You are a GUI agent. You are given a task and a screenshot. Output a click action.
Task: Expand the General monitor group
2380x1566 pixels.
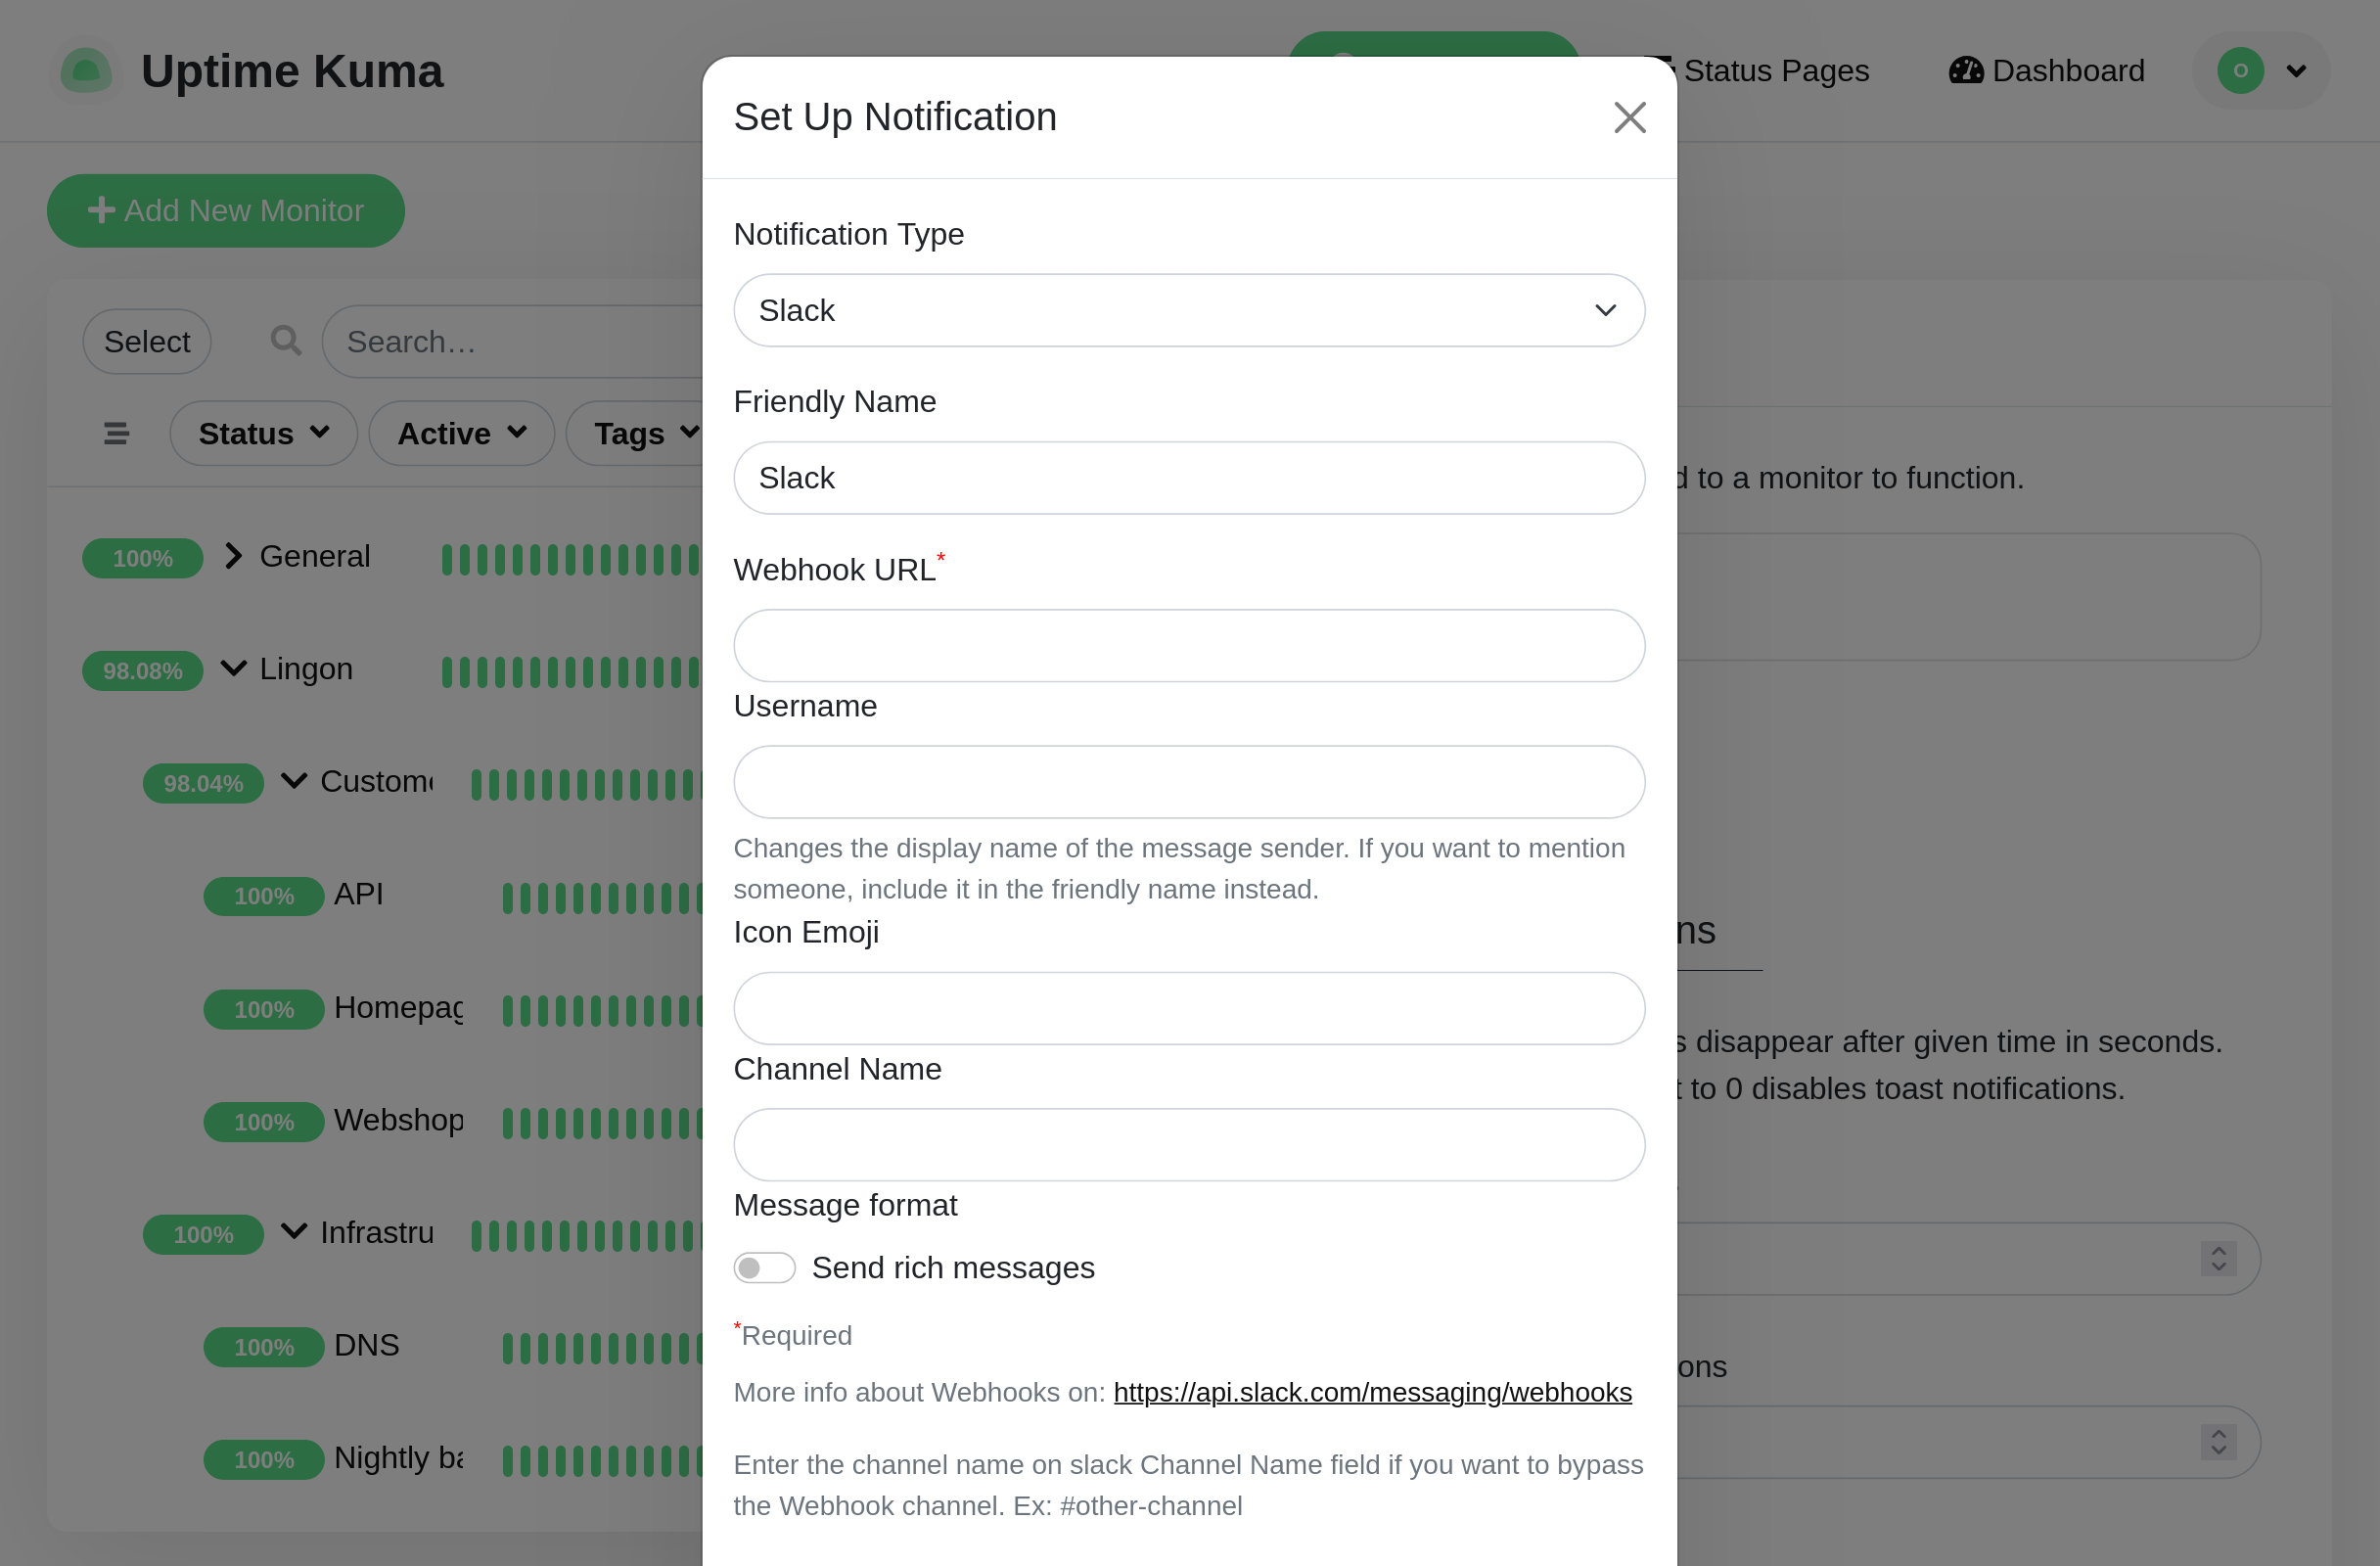pyautogui.click(x=233, y=556)
